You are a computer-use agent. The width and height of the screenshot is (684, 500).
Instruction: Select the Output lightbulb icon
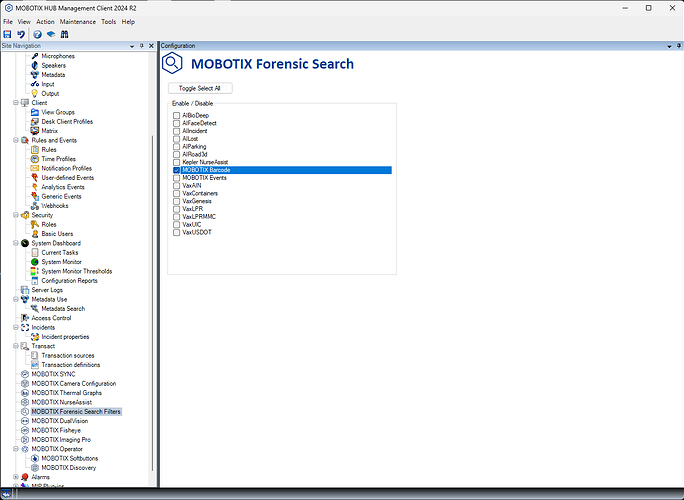click(x=35, y=93)
